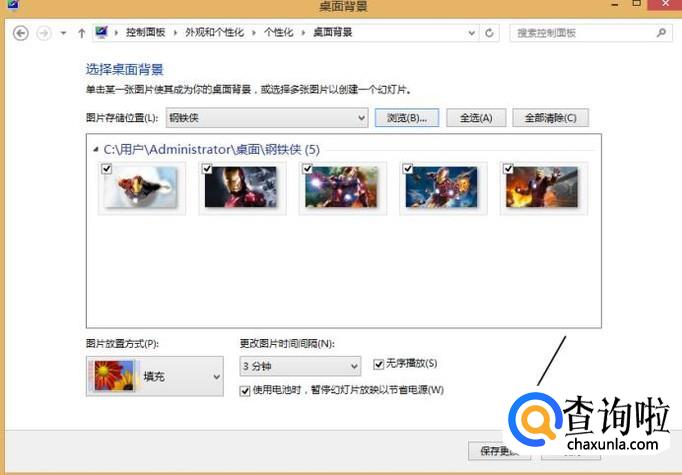The image size is (682, 475).
Task: Collapse the C:\用户\Administrator\桌面\钢铁侠 group
Action: click(x=96, y=150)
